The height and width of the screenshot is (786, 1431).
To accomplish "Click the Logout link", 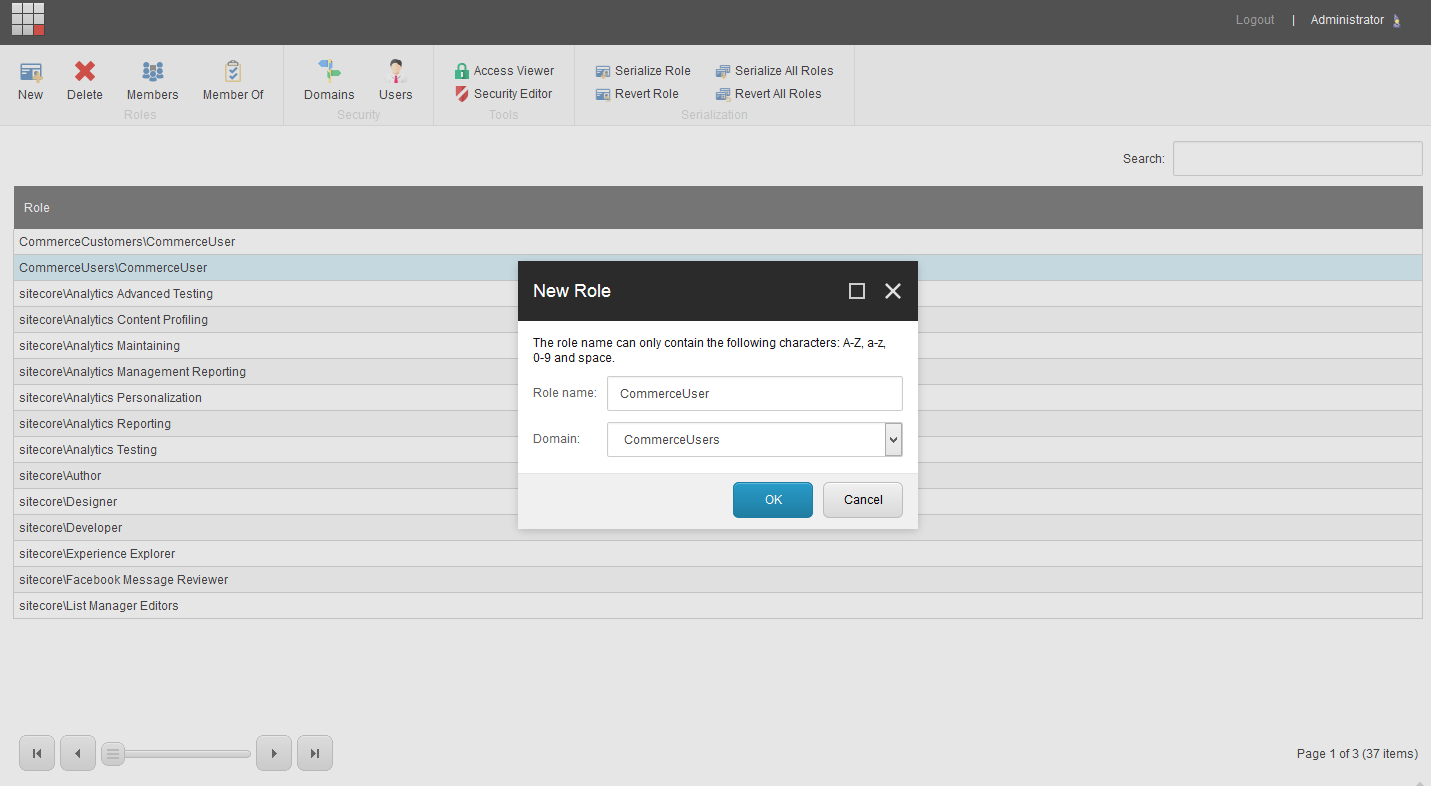I will tap(1255, 20).
